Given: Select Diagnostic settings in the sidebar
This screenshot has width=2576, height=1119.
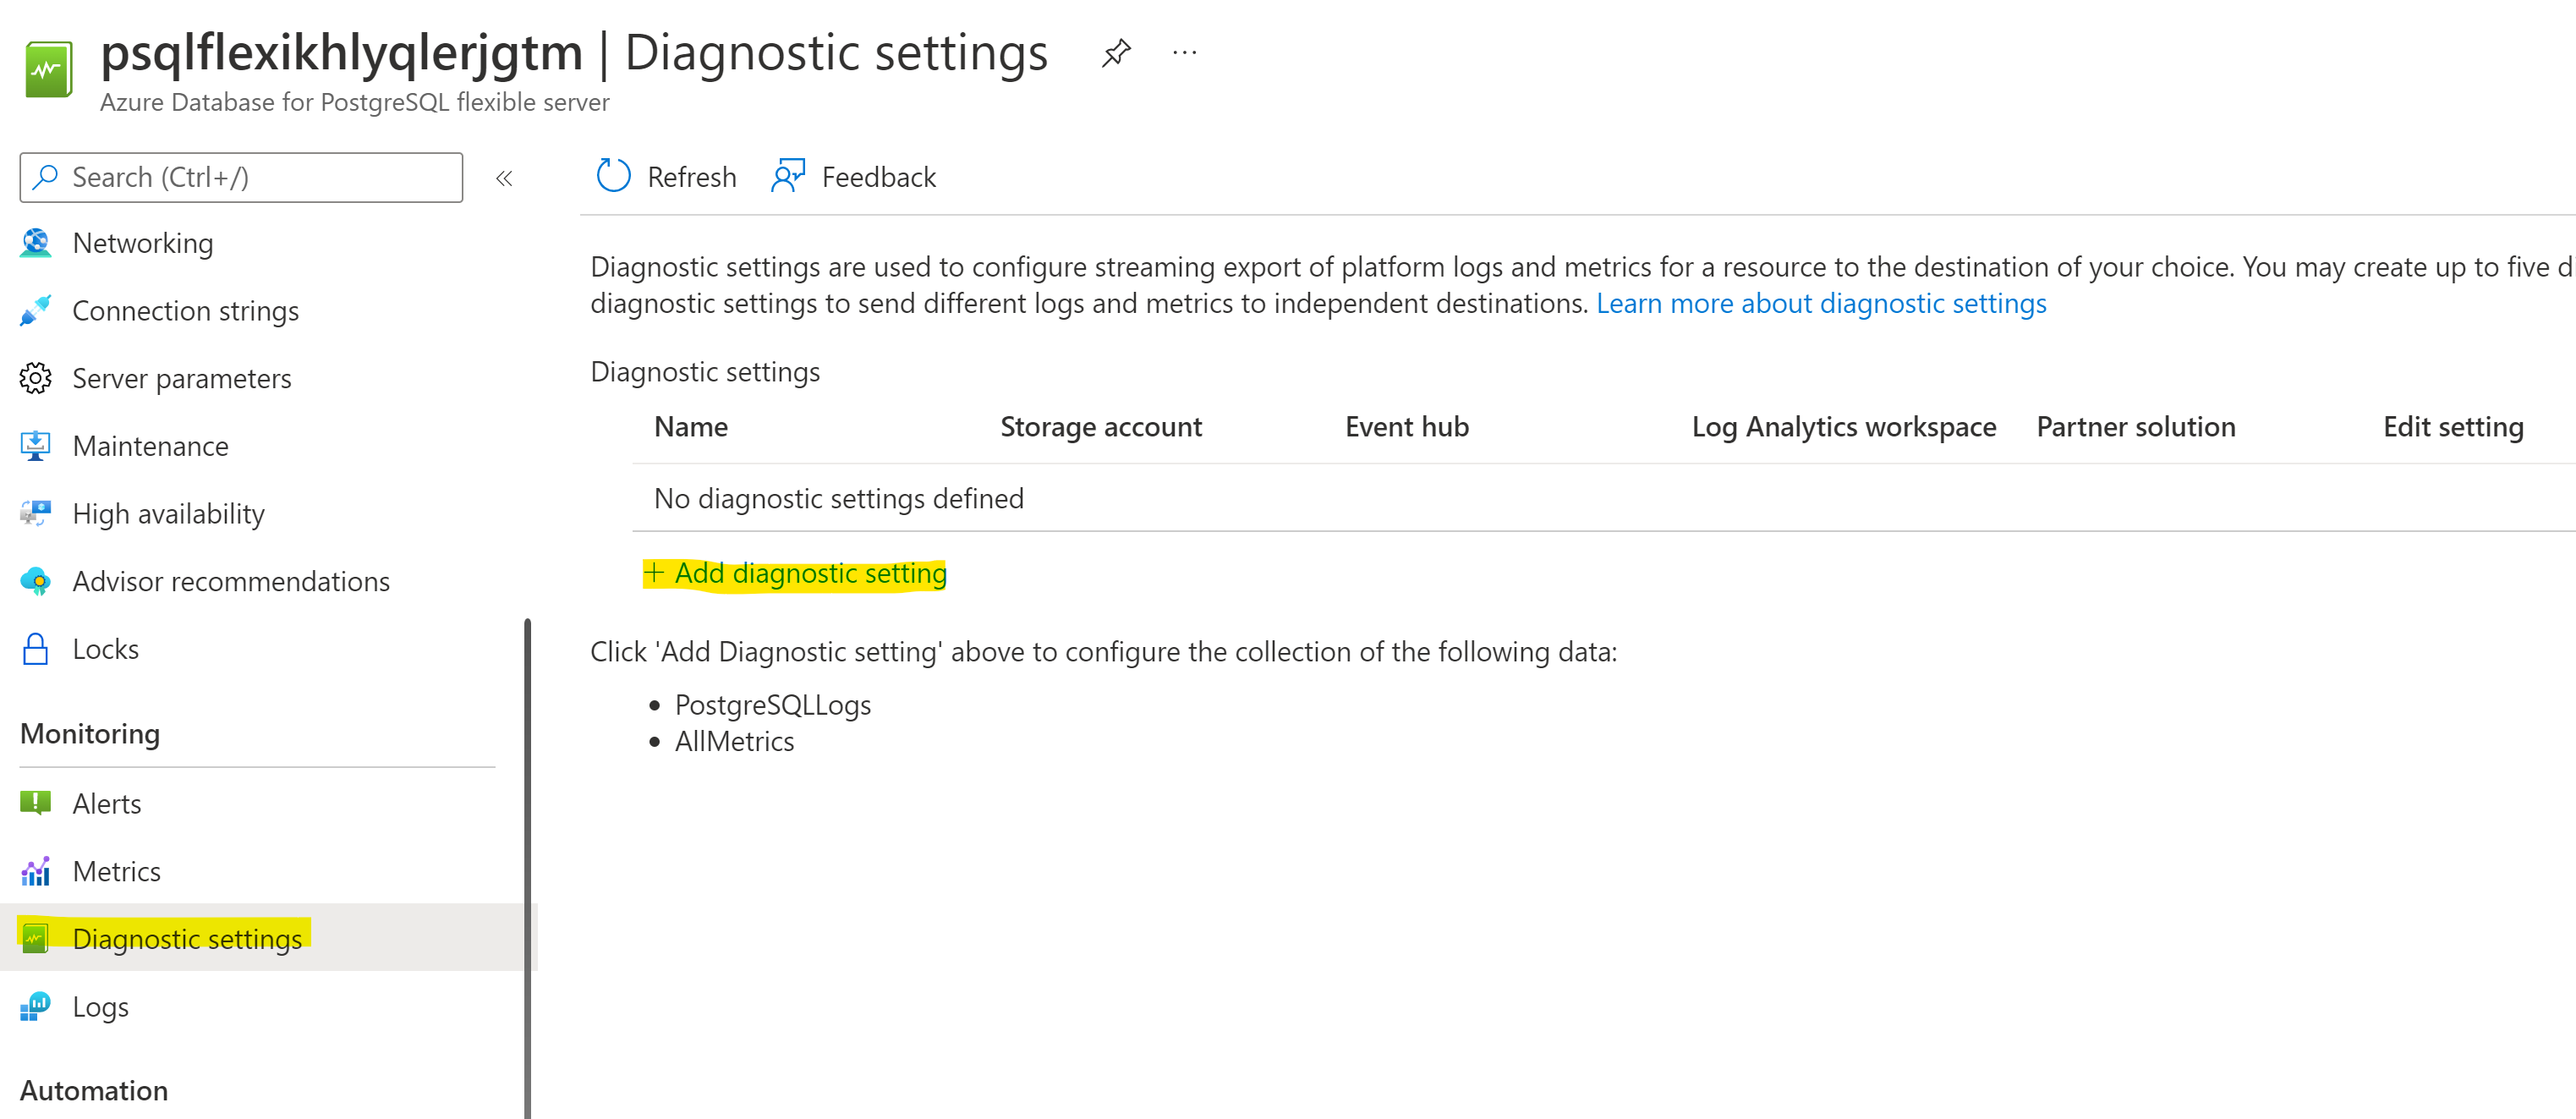Looking at the screenshot, I should (x=187, y=939).
